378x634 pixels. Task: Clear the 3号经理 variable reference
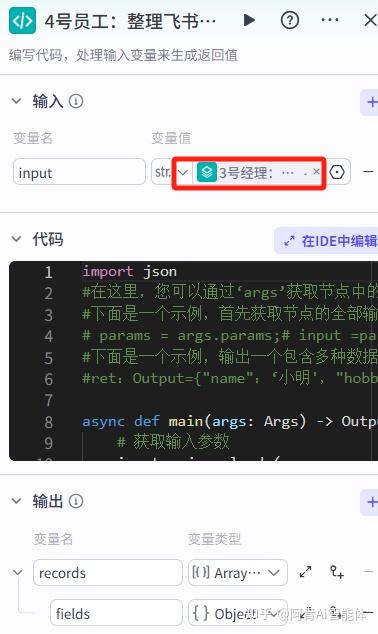coord(316,171)
